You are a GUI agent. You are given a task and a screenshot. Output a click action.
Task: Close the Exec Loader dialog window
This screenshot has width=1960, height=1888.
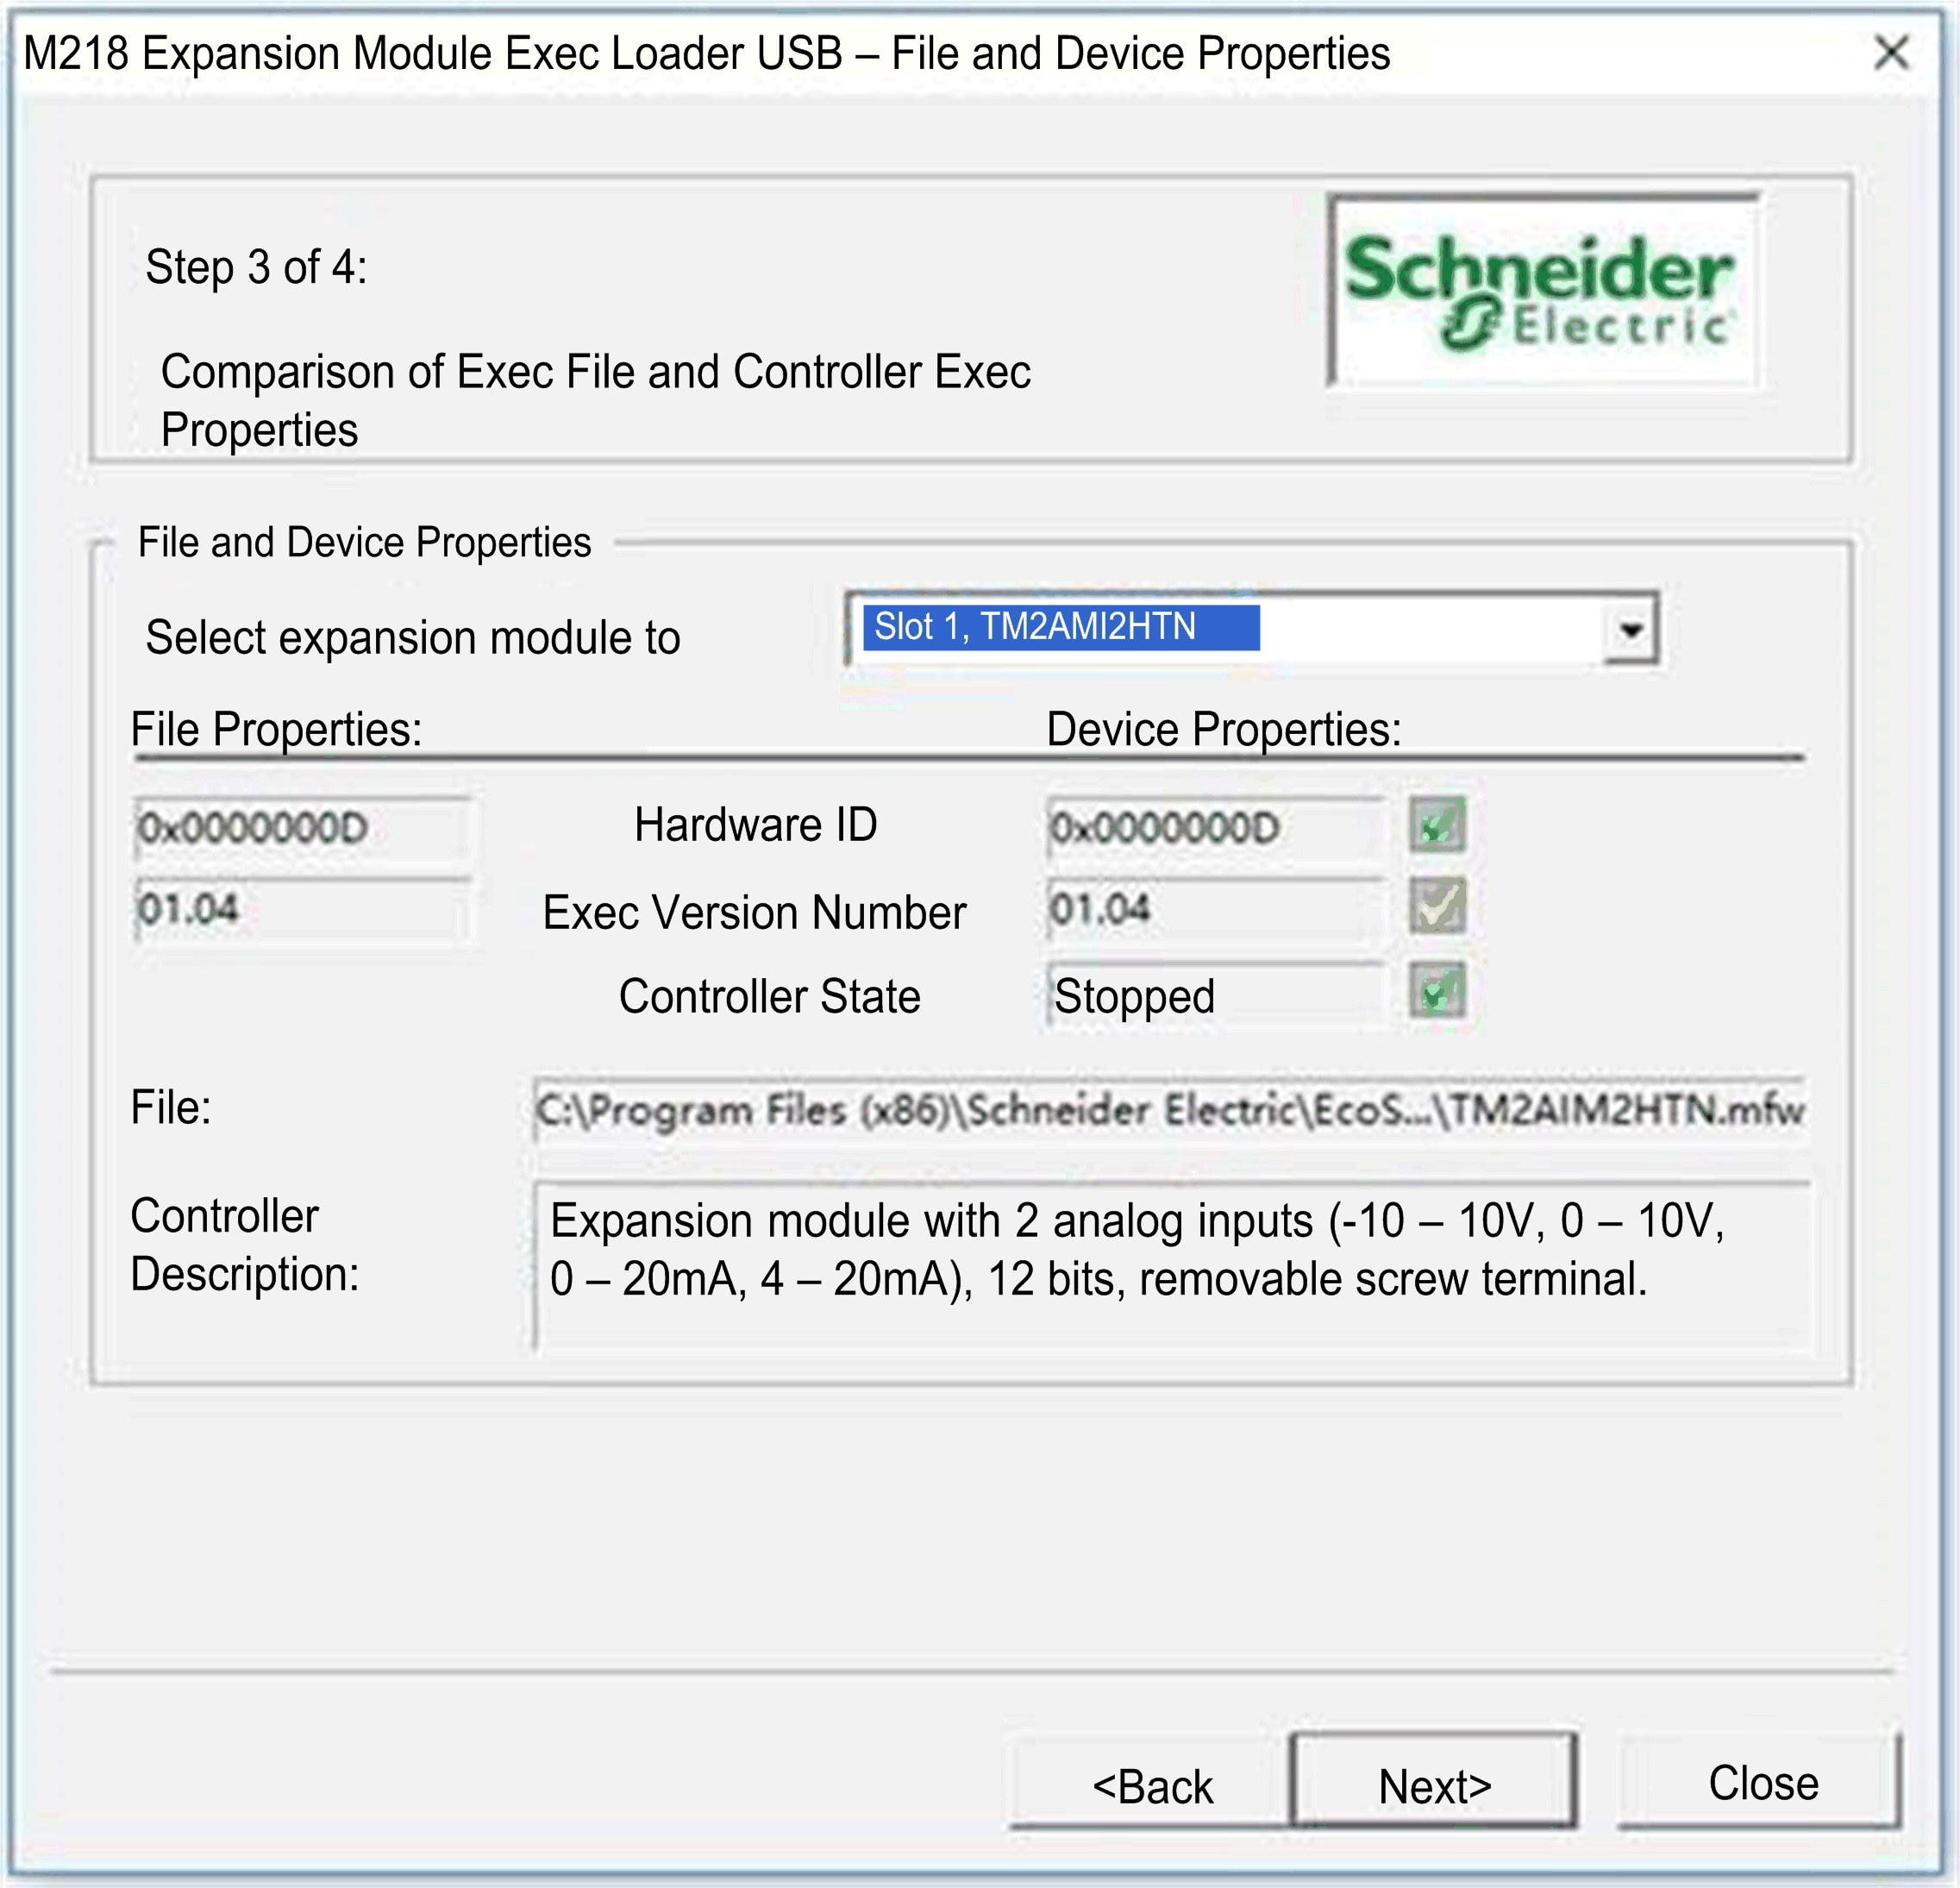pyautogui.click(x=1891, y=53)
